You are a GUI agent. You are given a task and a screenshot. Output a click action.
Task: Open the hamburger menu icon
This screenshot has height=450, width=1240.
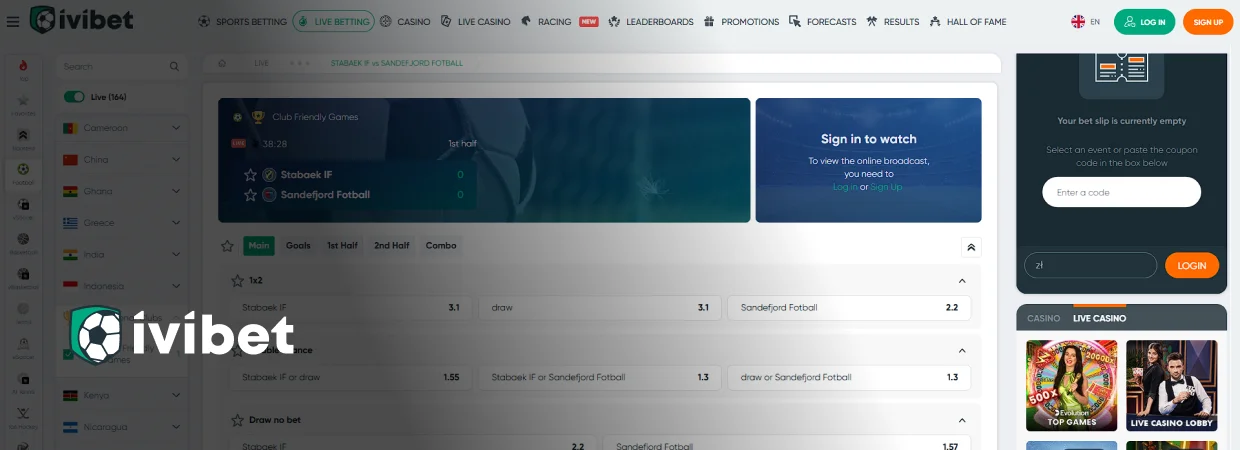click(x=12, y=21)
